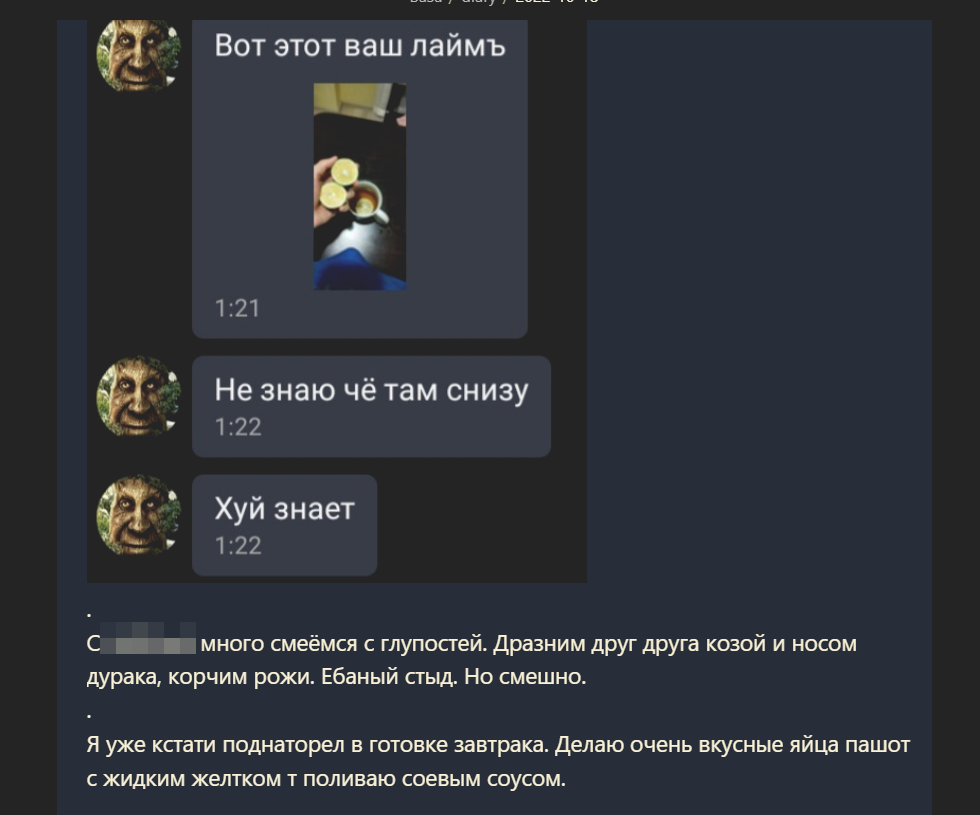The height and width of the screenshot is (815, 980).
Task: Place cursor at "Ебаный стыд. Но смешно."
Action: [x=454, y=677]
